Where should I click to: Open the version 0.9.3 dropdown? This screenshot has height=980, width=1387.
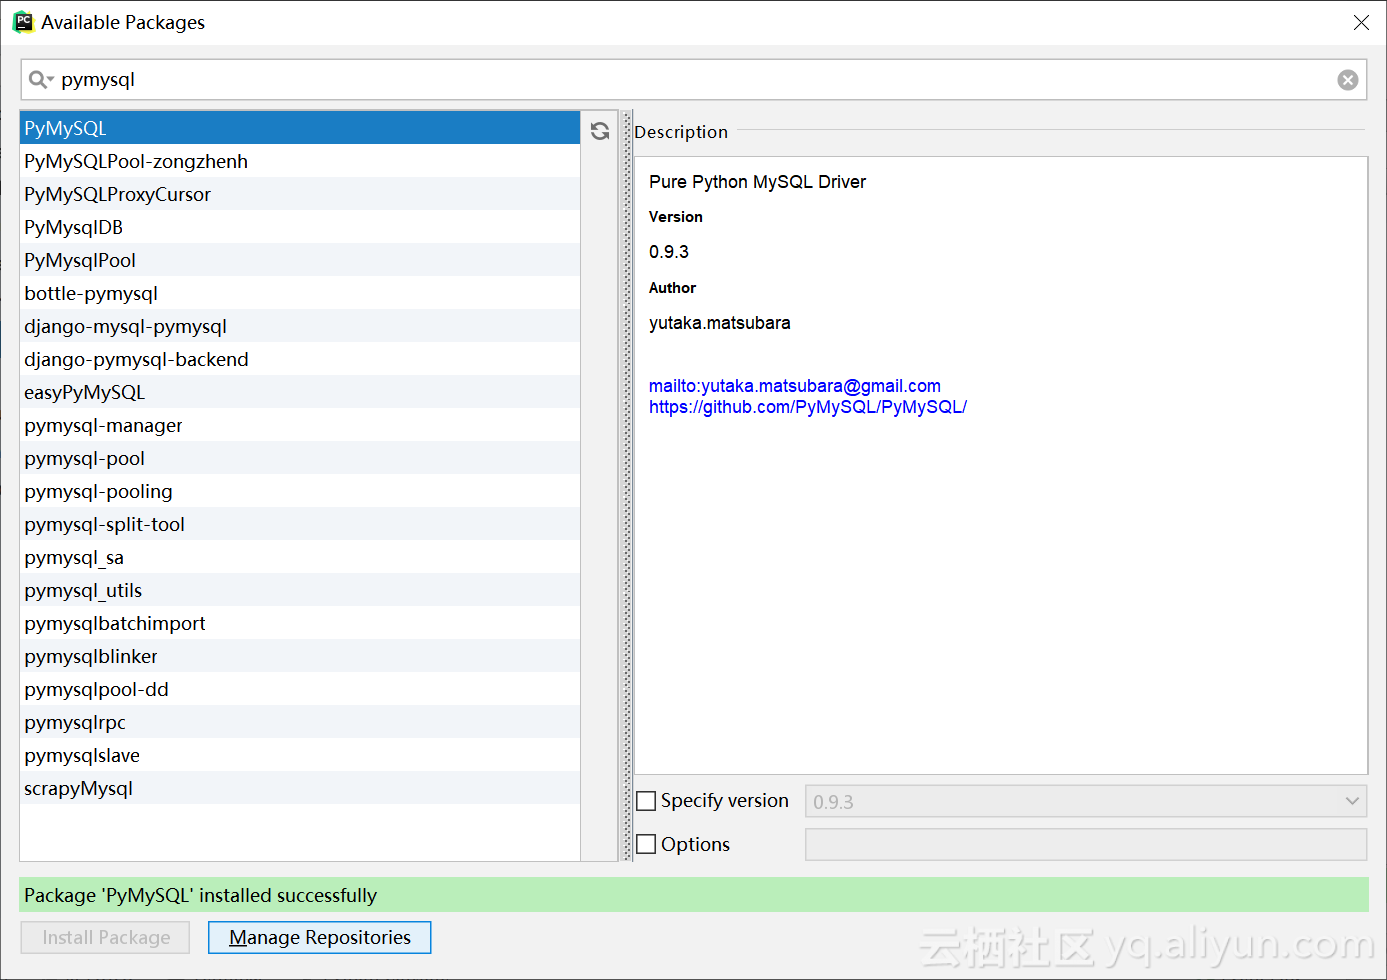click(1086, 801)
